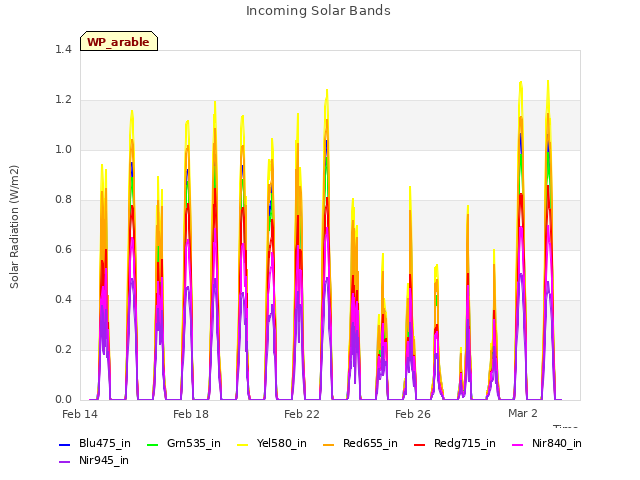The height and width of the screenshot is (480, 640).
Task: Select the Blu475_in legend label
Action: click(105, 444)
